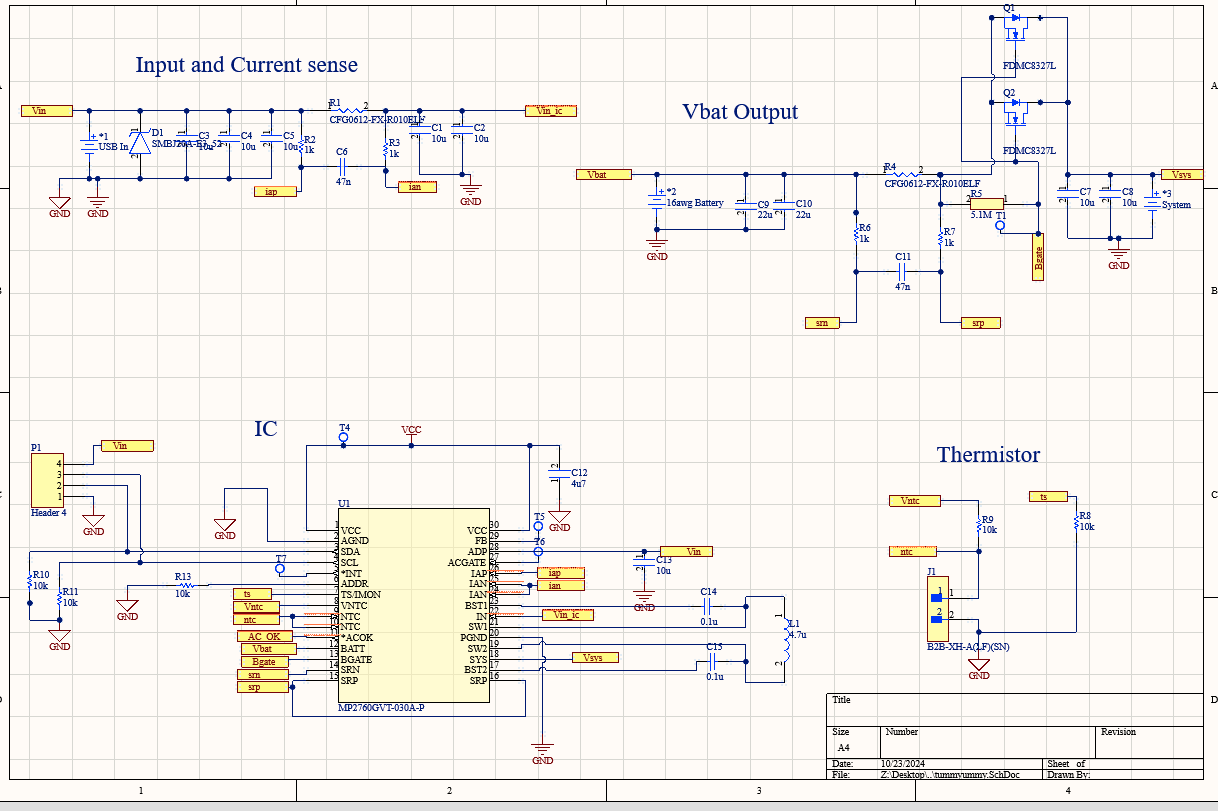Screen dimensions: 1218x811
Task: Select MOSFET Q2 symbol
Action: click(1015, 111)
